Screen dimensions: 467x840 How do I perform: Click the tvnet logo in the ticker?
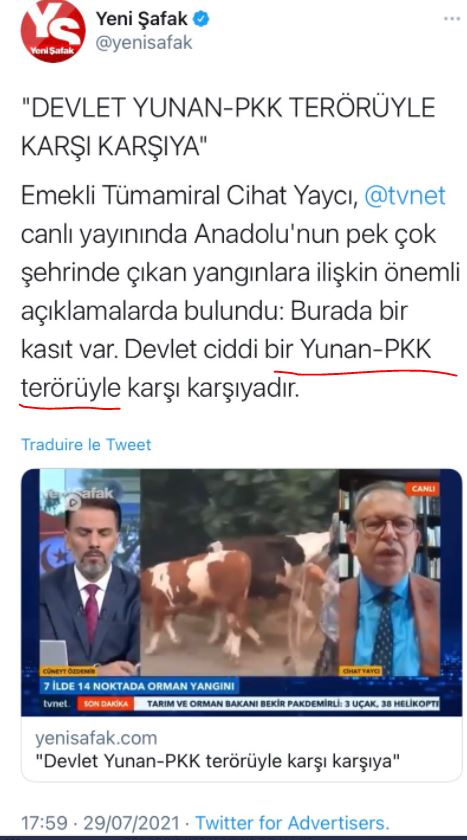57,703
